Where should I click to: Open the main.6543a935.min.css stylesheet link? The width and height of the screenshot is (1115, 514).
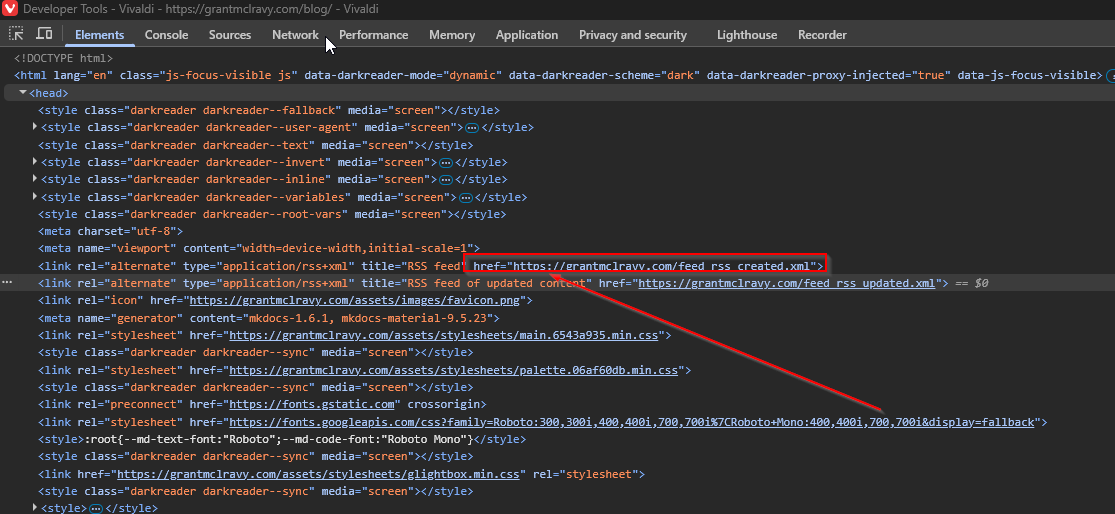coord(446,335)
